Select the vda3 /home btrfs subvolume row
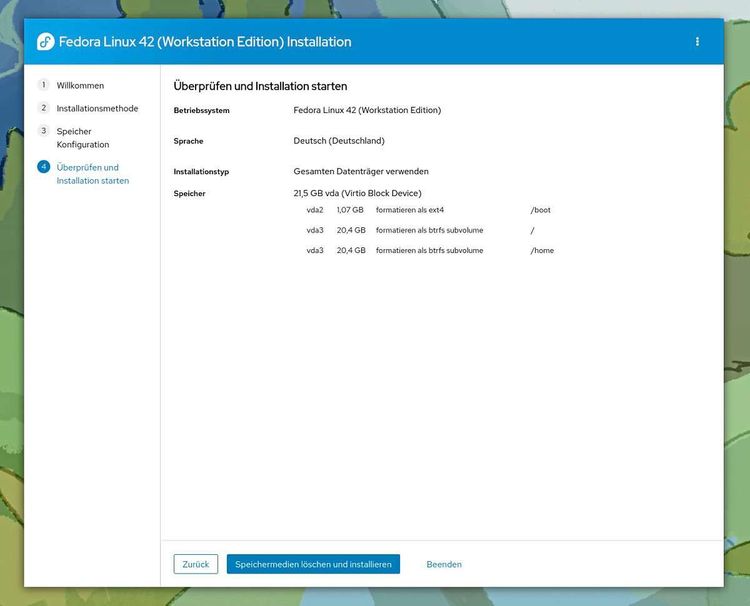This screenshot has height=606, width=750. [x=428, y=250]
